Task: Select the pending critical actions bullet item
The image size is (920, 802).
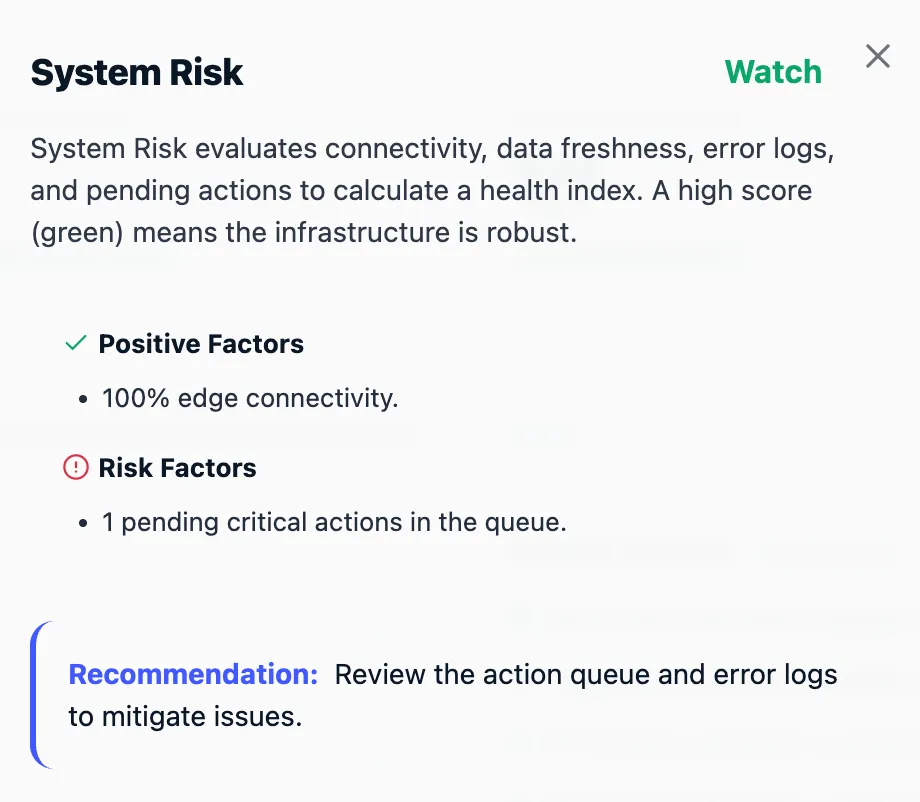Action: [x=334, y=522]
